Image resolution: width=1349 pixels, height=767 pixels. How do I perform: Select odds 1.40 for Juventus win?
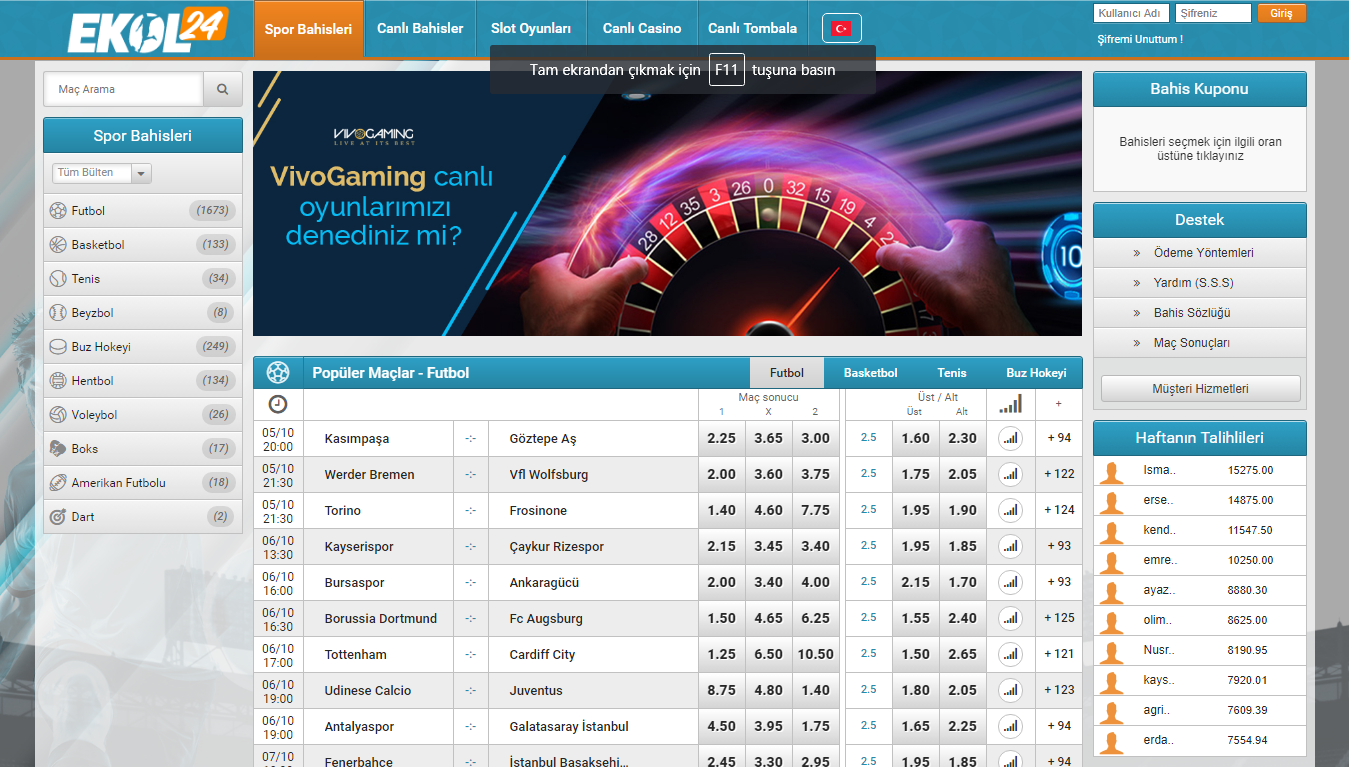815,690
